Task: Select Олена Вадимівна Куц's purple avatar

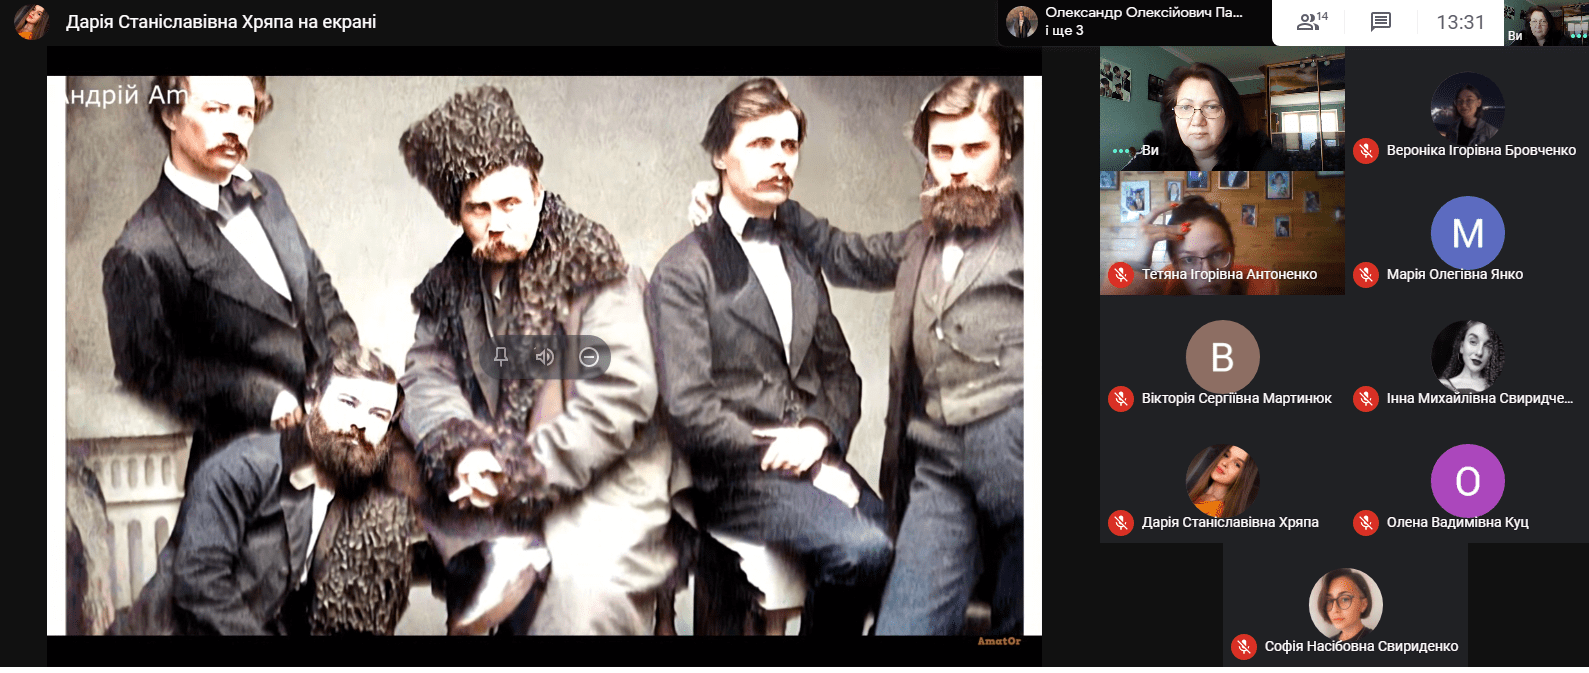Action: point(1467,481)
